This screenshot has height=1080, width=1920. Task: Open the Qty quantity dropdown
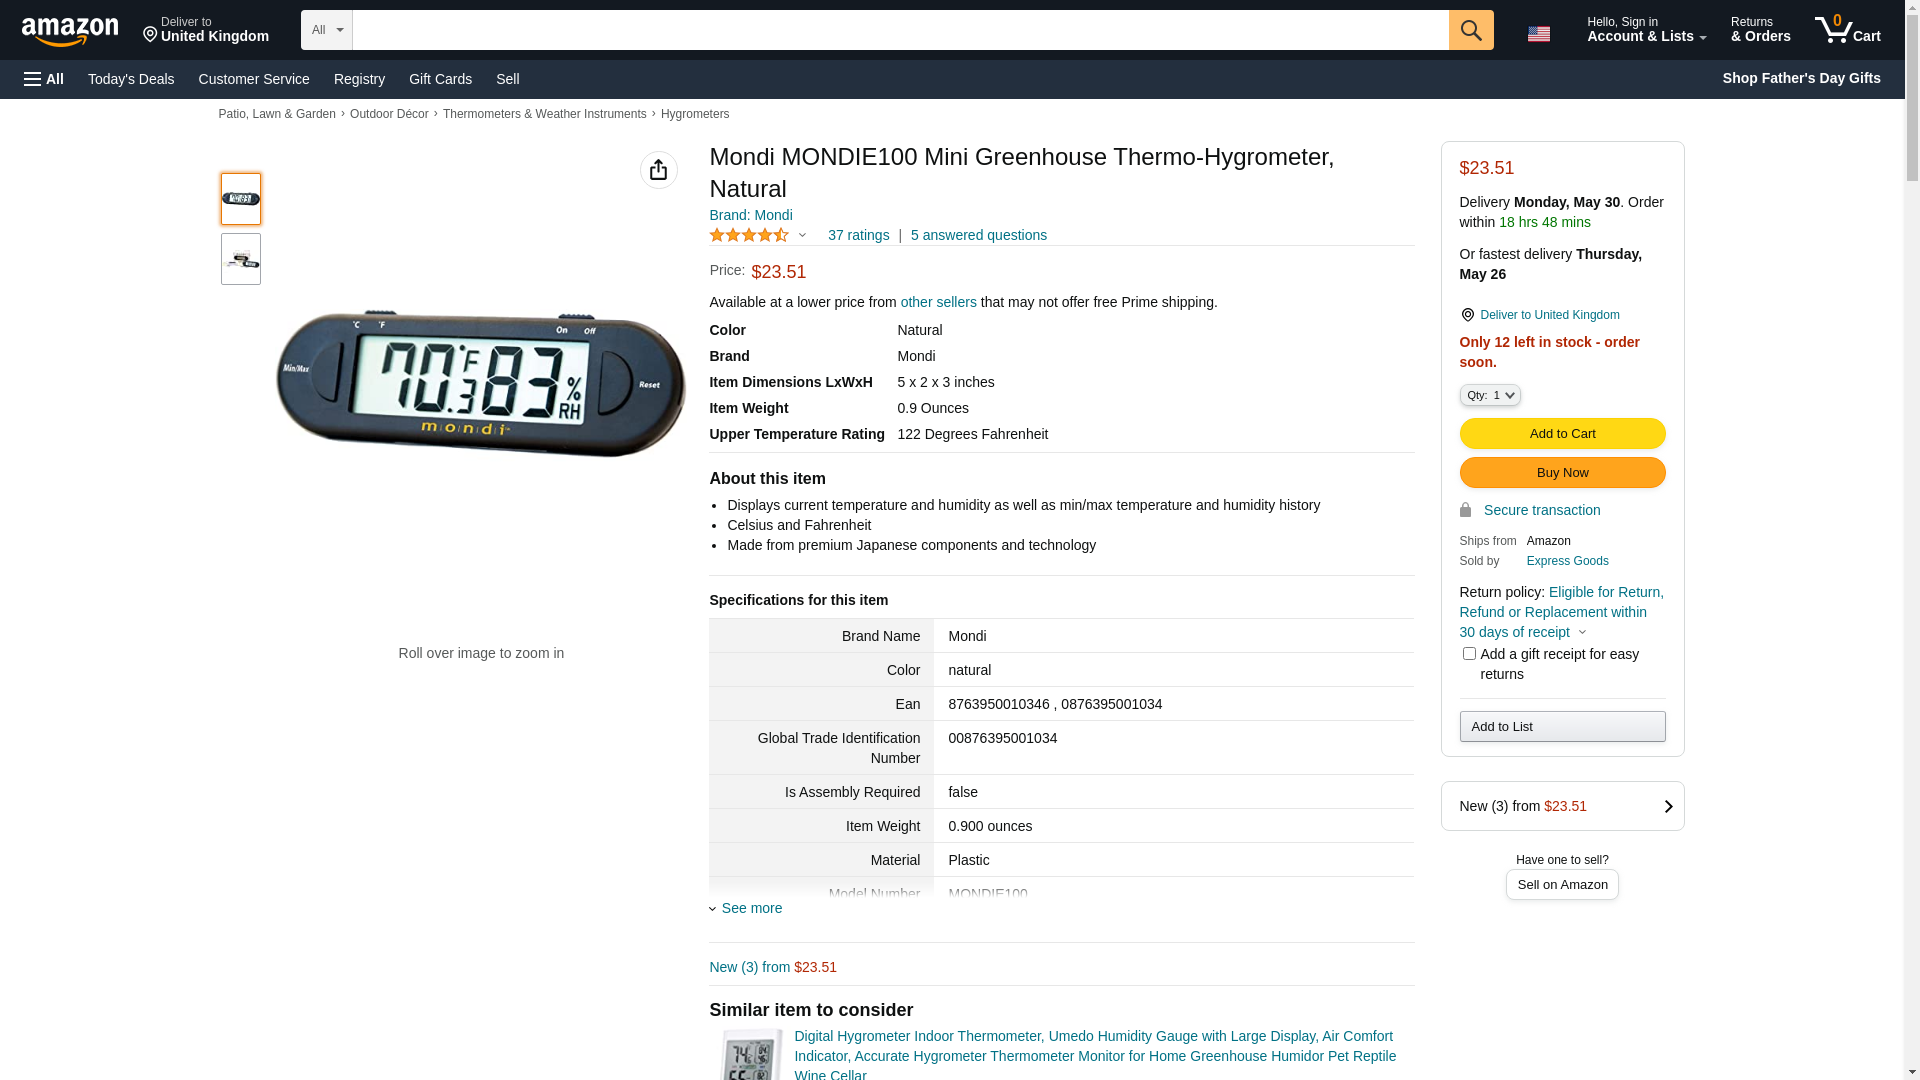[1489, 396]
